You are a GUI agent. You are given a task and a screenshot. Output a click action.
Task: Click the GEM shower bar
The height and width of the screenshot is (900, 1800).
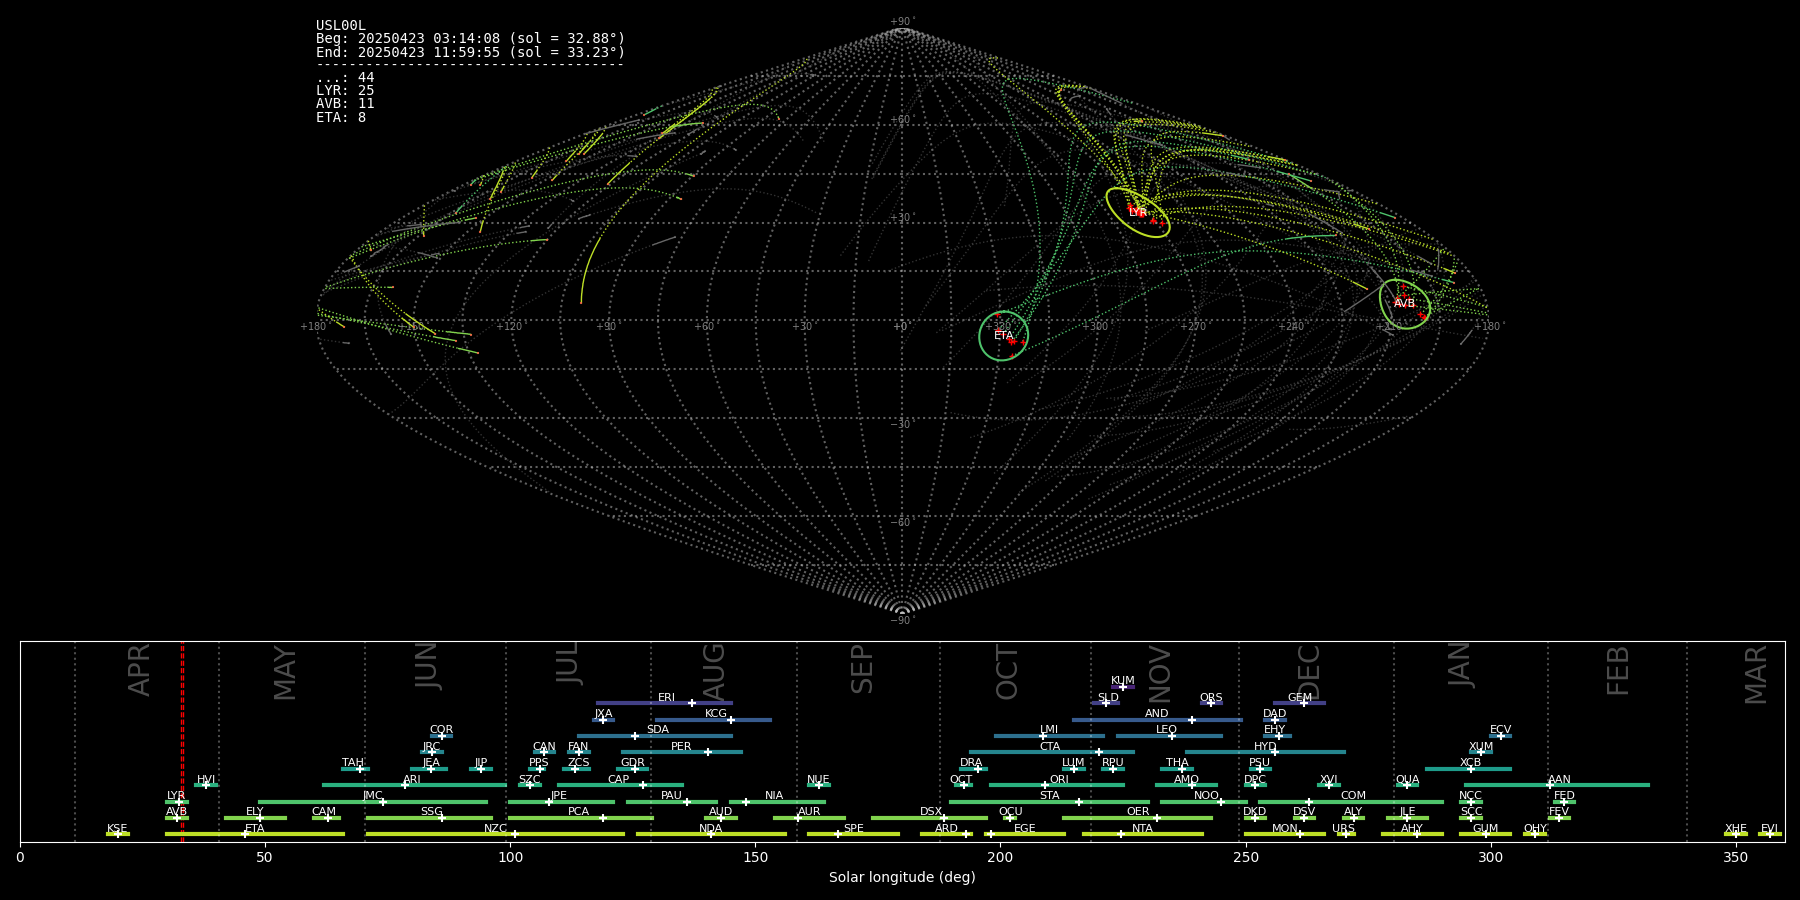(x=1299, y=703)
